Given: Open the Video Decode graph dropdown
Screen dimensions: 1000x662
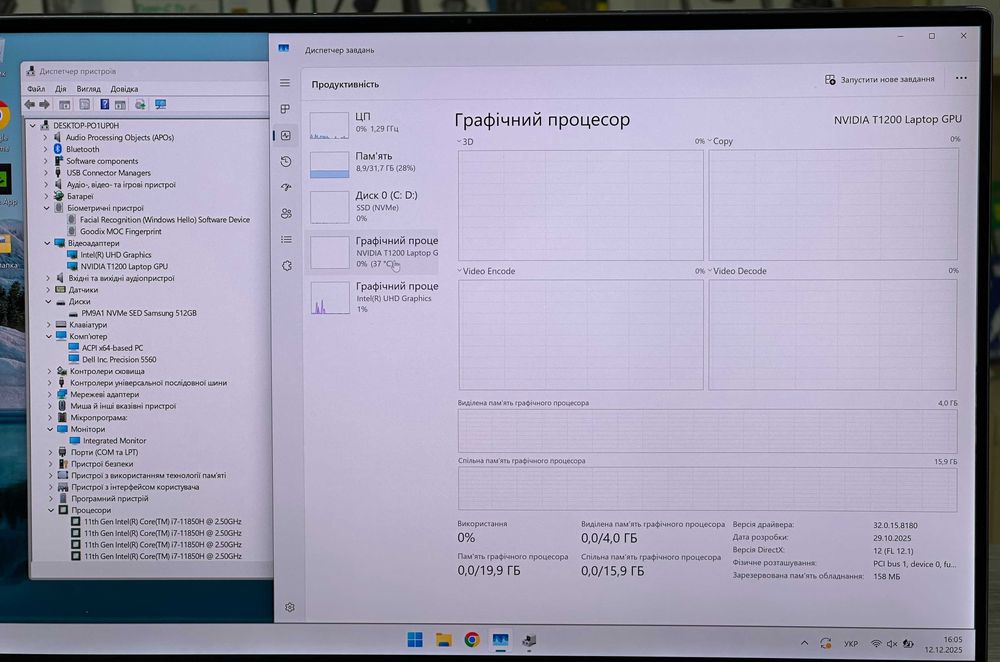Looking at the screenshot, I should [737, 271].
